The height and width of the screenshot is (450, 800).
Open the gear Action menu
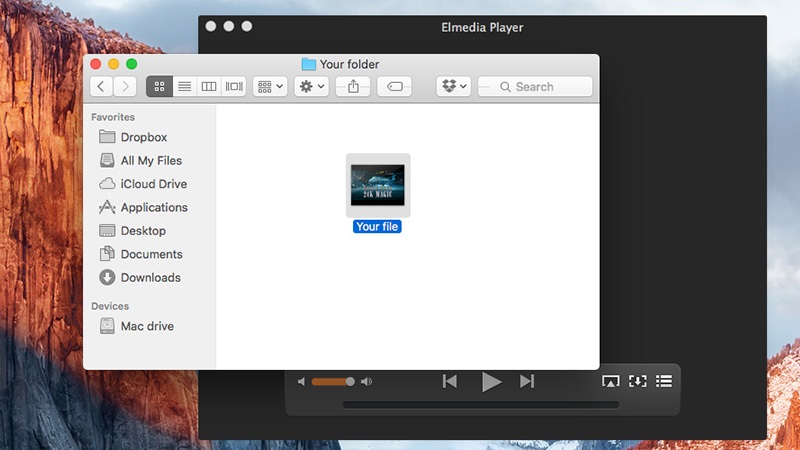[x=311, y=86]
